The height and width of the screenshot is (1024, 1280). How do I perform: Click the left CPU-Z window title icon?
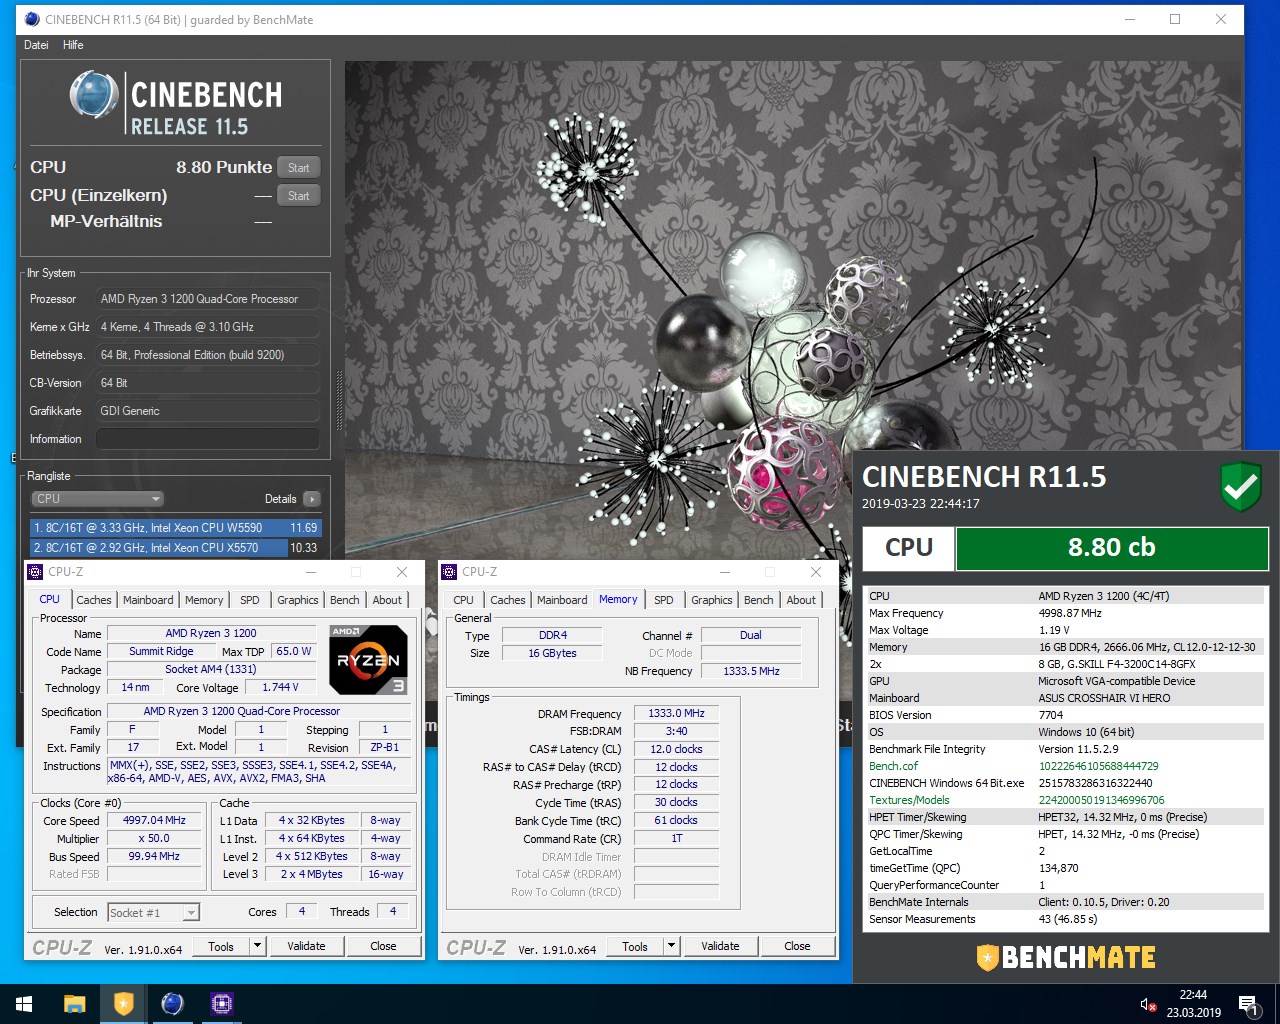point(36,572)
